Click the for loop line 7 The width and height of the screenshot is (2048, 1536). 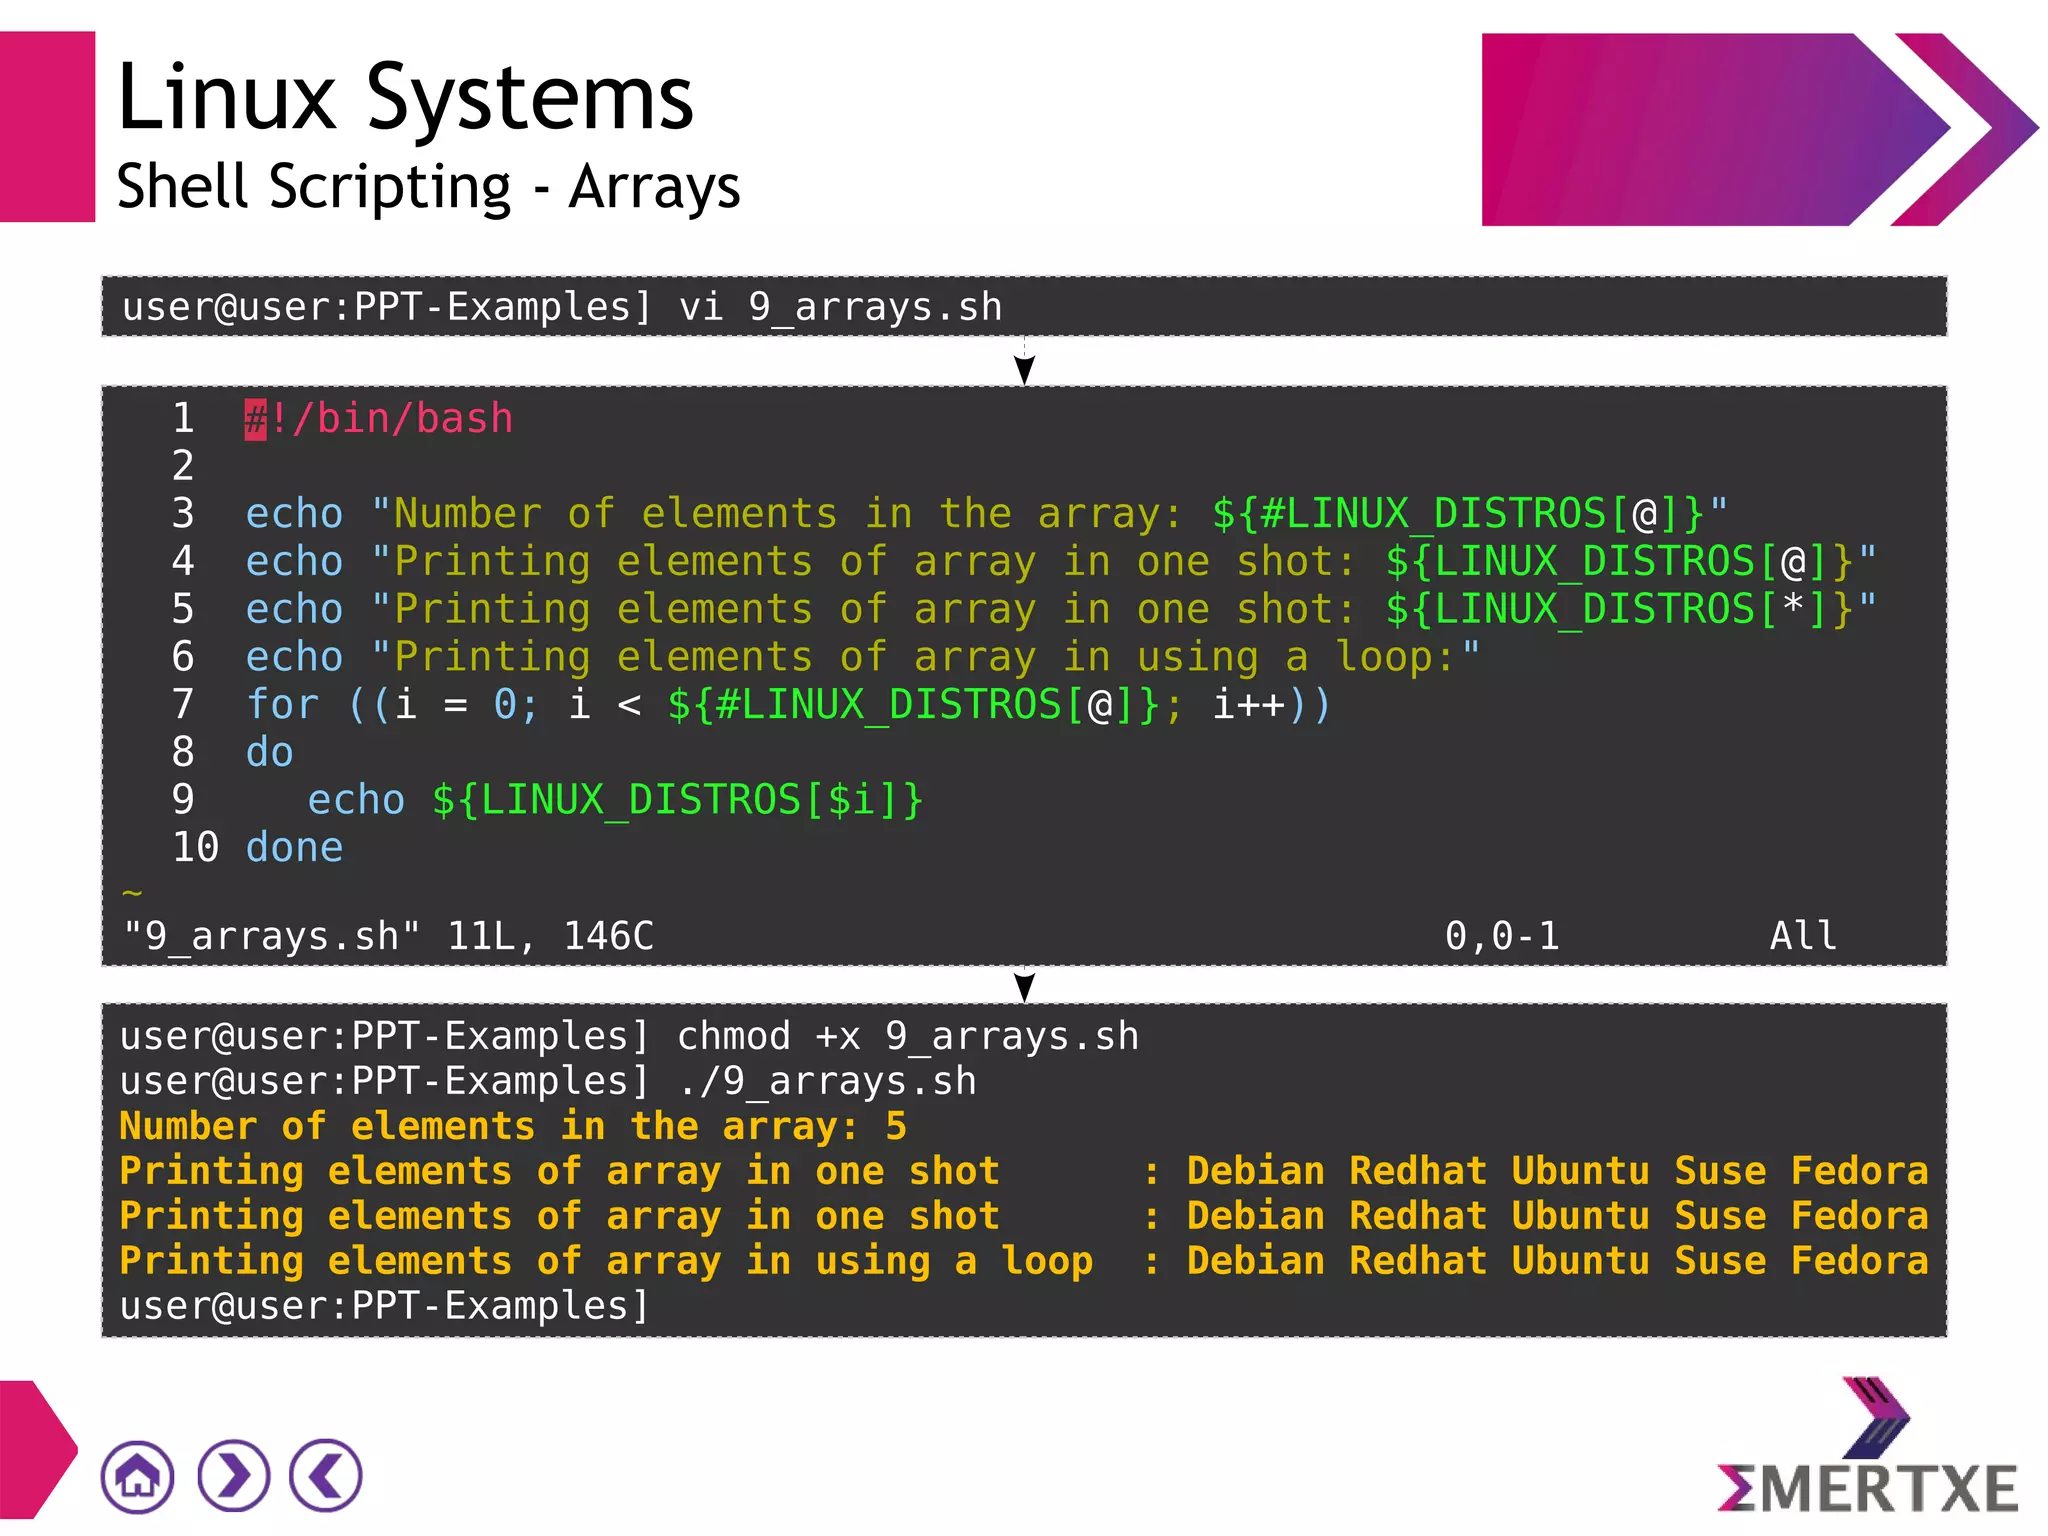pyautogui.click(x=789, y=705)
